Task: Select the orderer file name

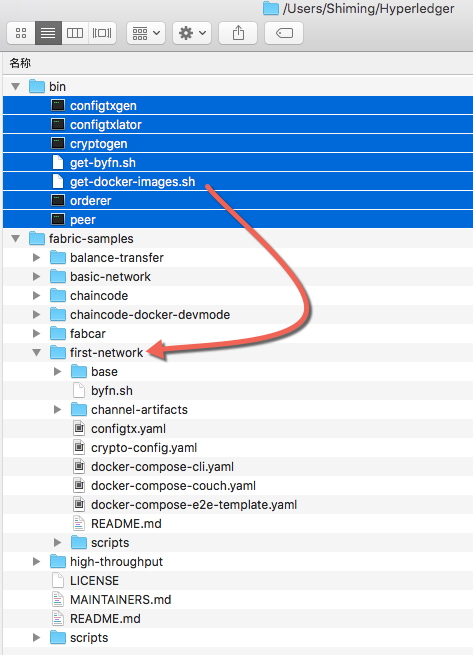Action: [91, 201]
